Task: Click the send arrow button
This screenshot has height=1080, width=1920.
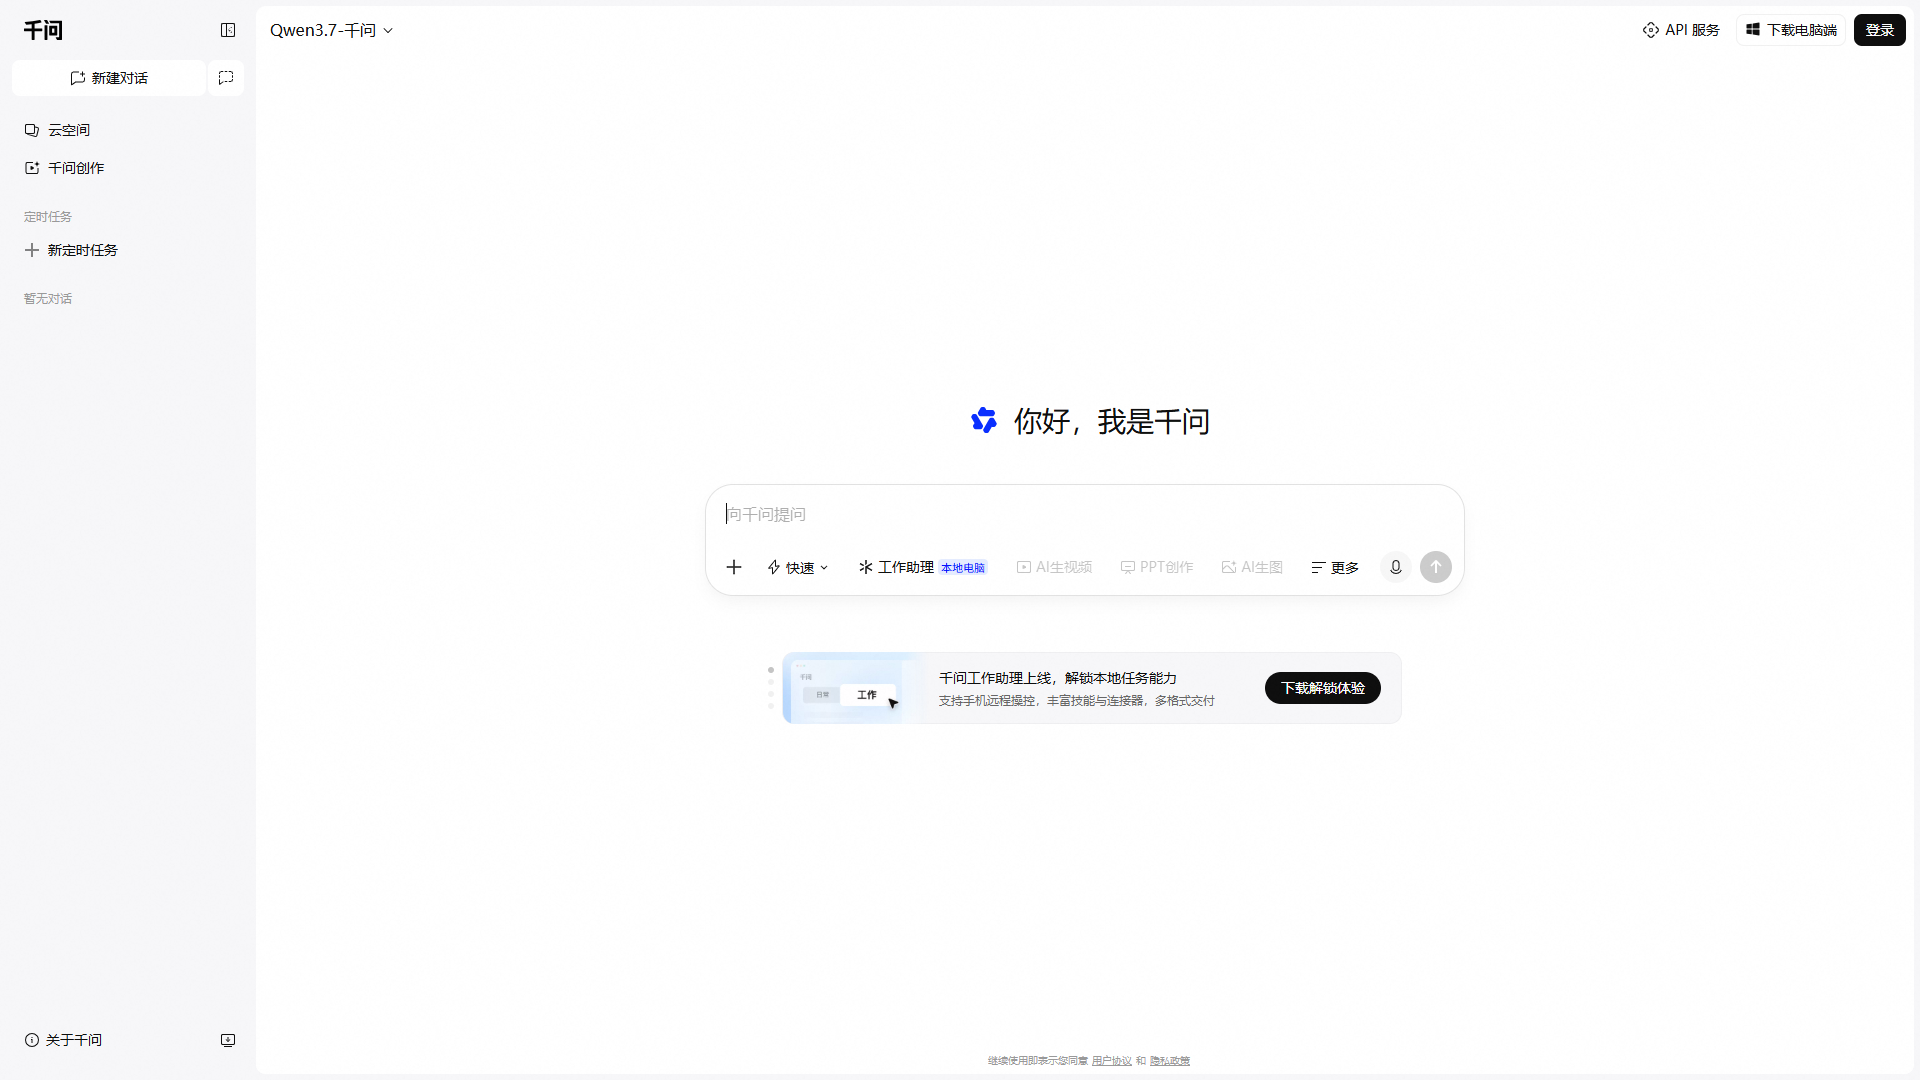Action: 1436,567
